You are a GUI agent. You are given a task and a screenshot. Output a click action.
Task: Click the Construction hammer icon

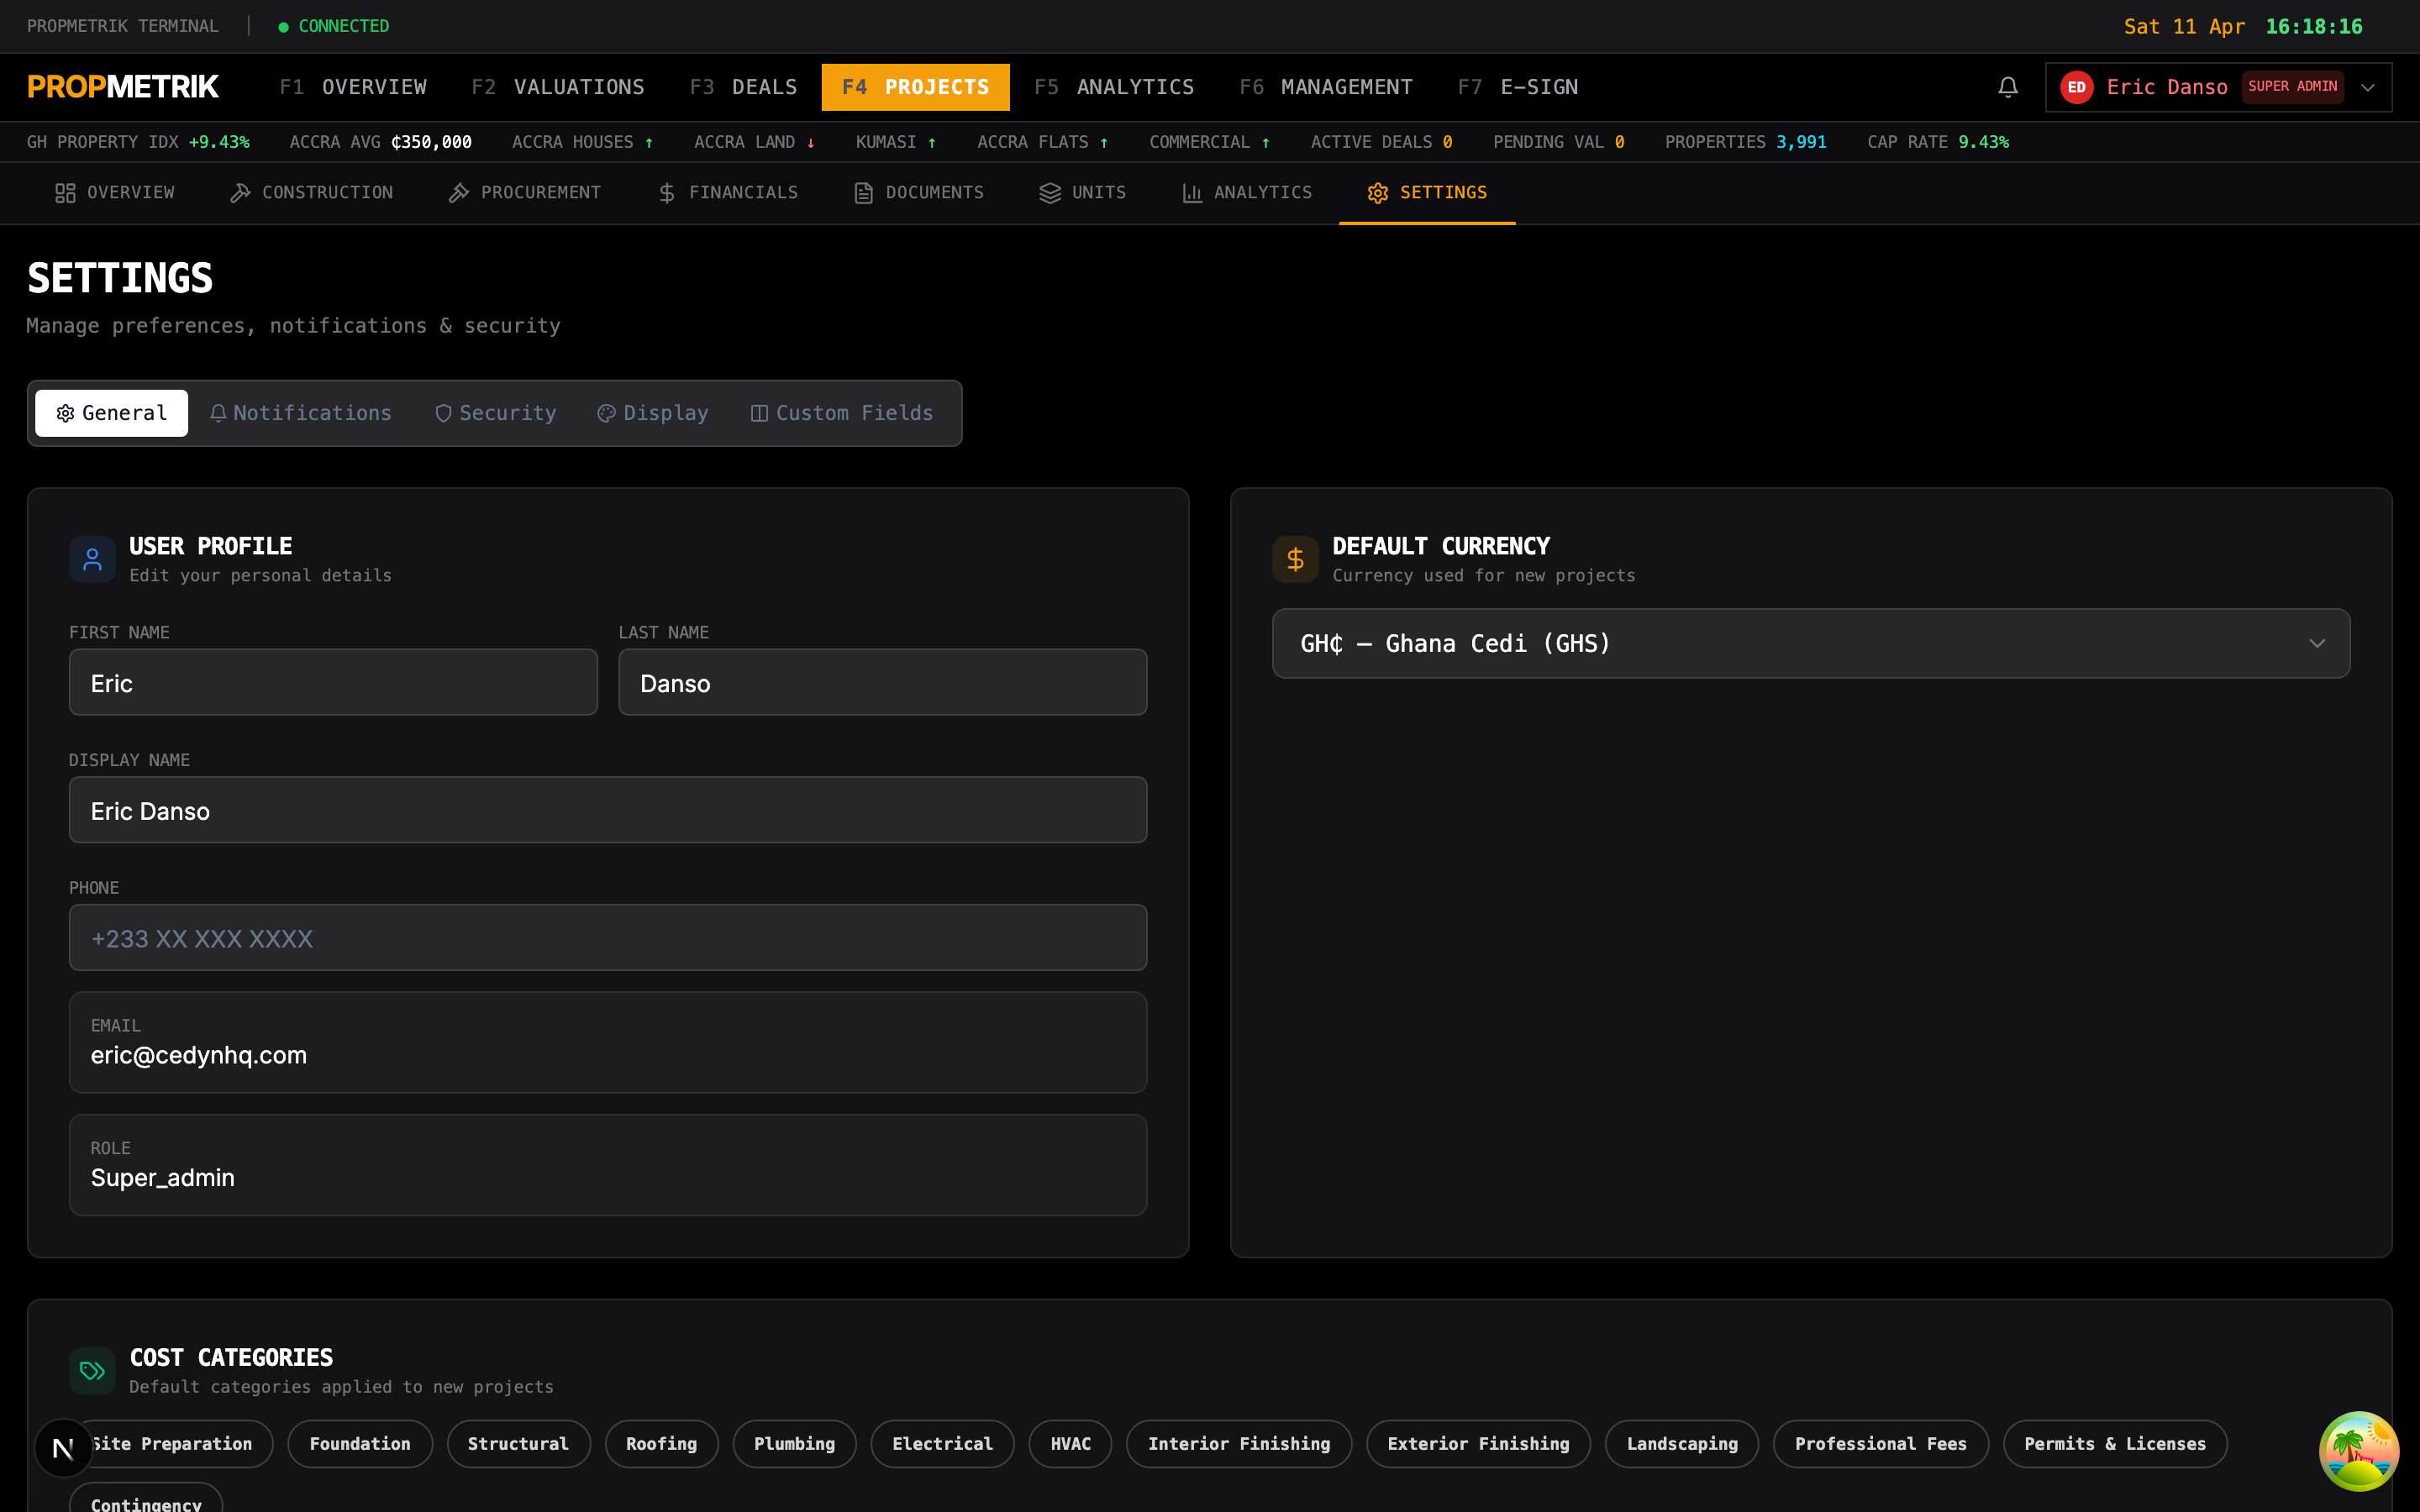240,193
